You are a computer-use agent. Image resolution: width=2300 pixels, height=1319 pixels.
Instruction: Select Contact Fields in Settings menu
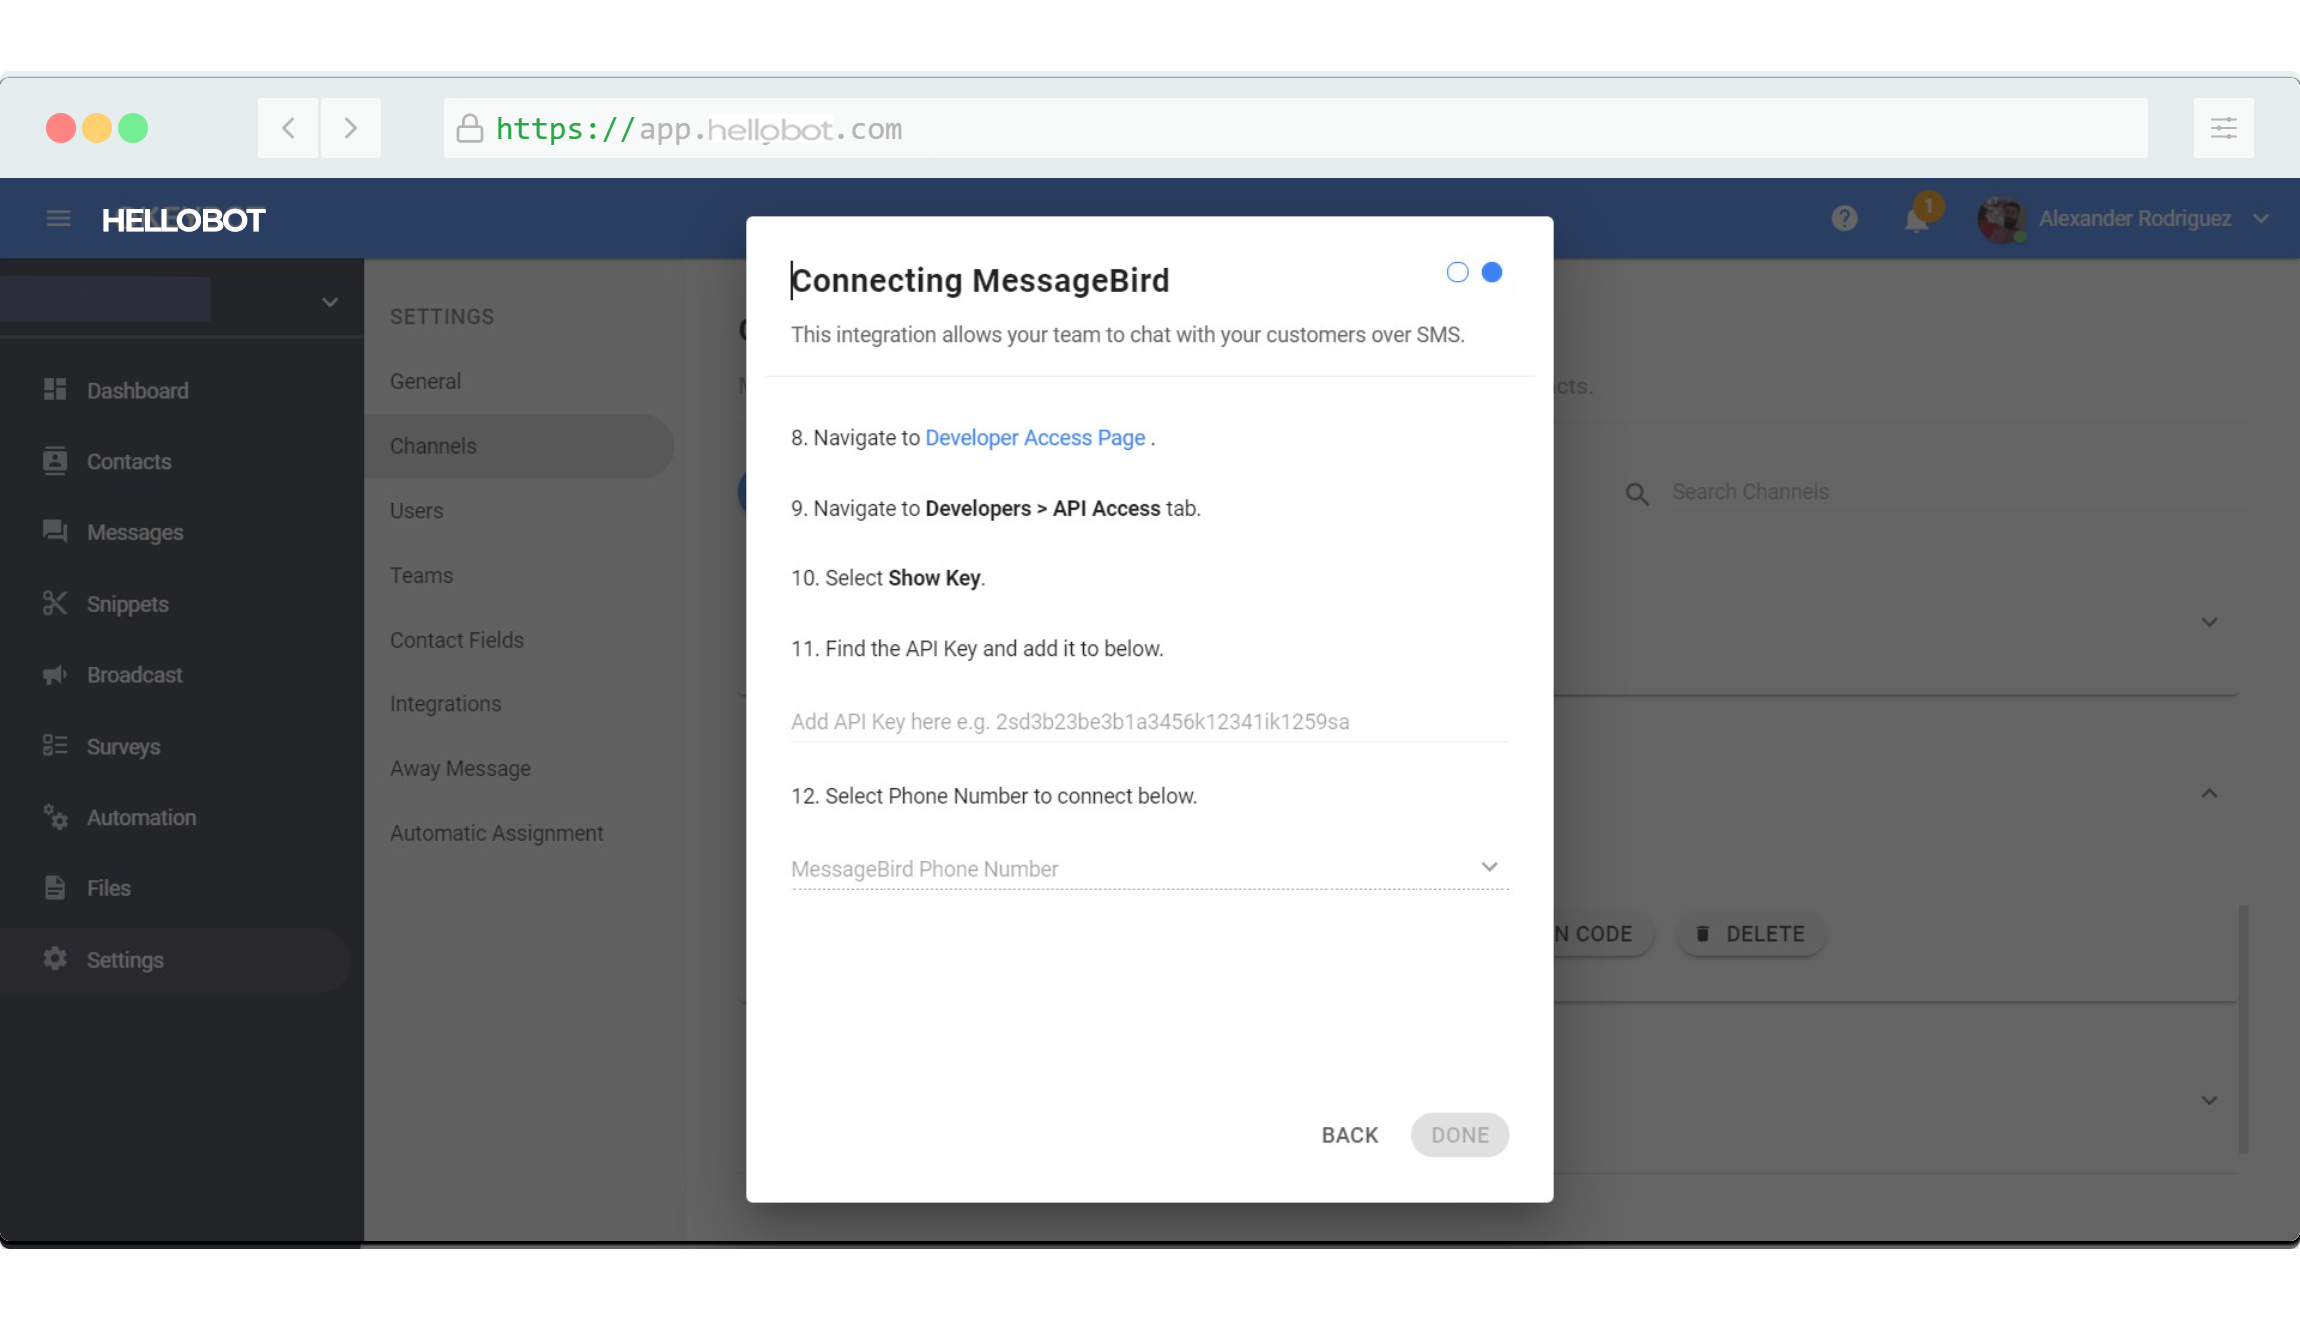pyautogui.click(x=456, y=640)
